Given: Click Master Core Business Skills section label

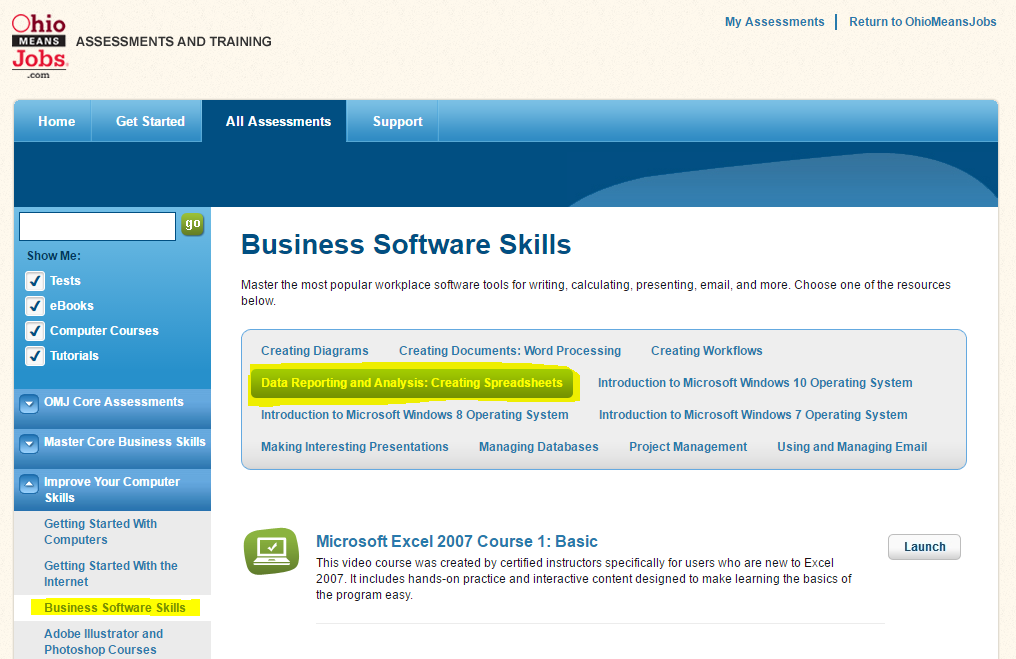Looking at the screenshot, I should pyautogui.click(x=124, y=442).
